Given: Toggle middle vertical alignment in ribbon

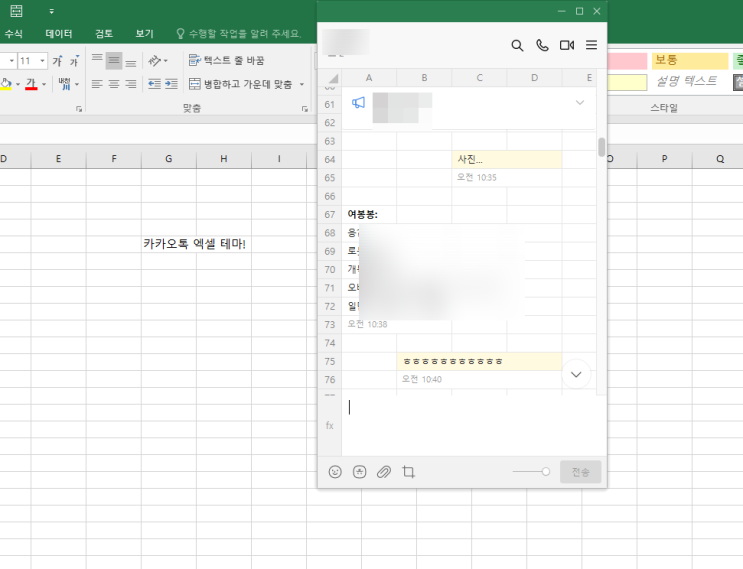Looking at the screenshot, I should [x=113, y=61].
